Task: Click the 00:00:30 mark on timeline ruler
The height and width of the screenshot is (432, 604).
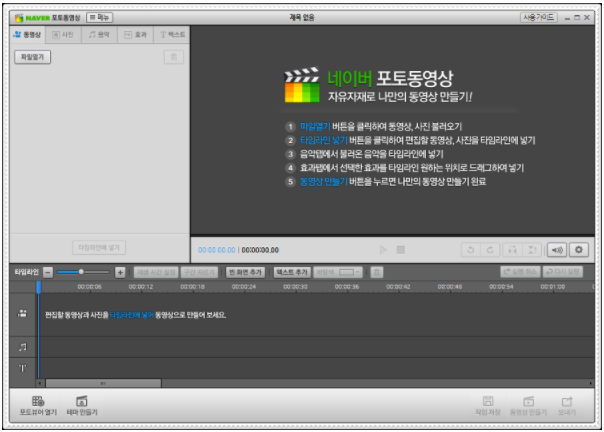Action: (x=295, y=287)
